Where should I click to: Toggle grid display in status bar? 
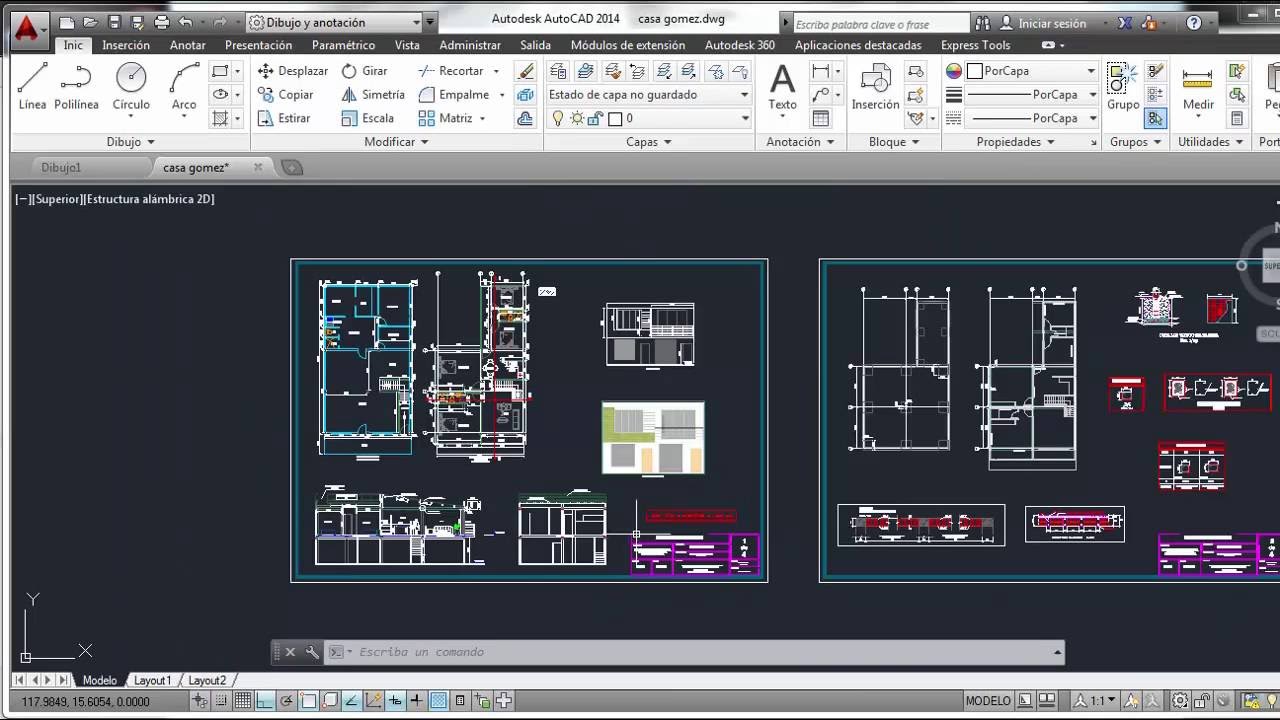pyautogui.click(x=243, y=701)
